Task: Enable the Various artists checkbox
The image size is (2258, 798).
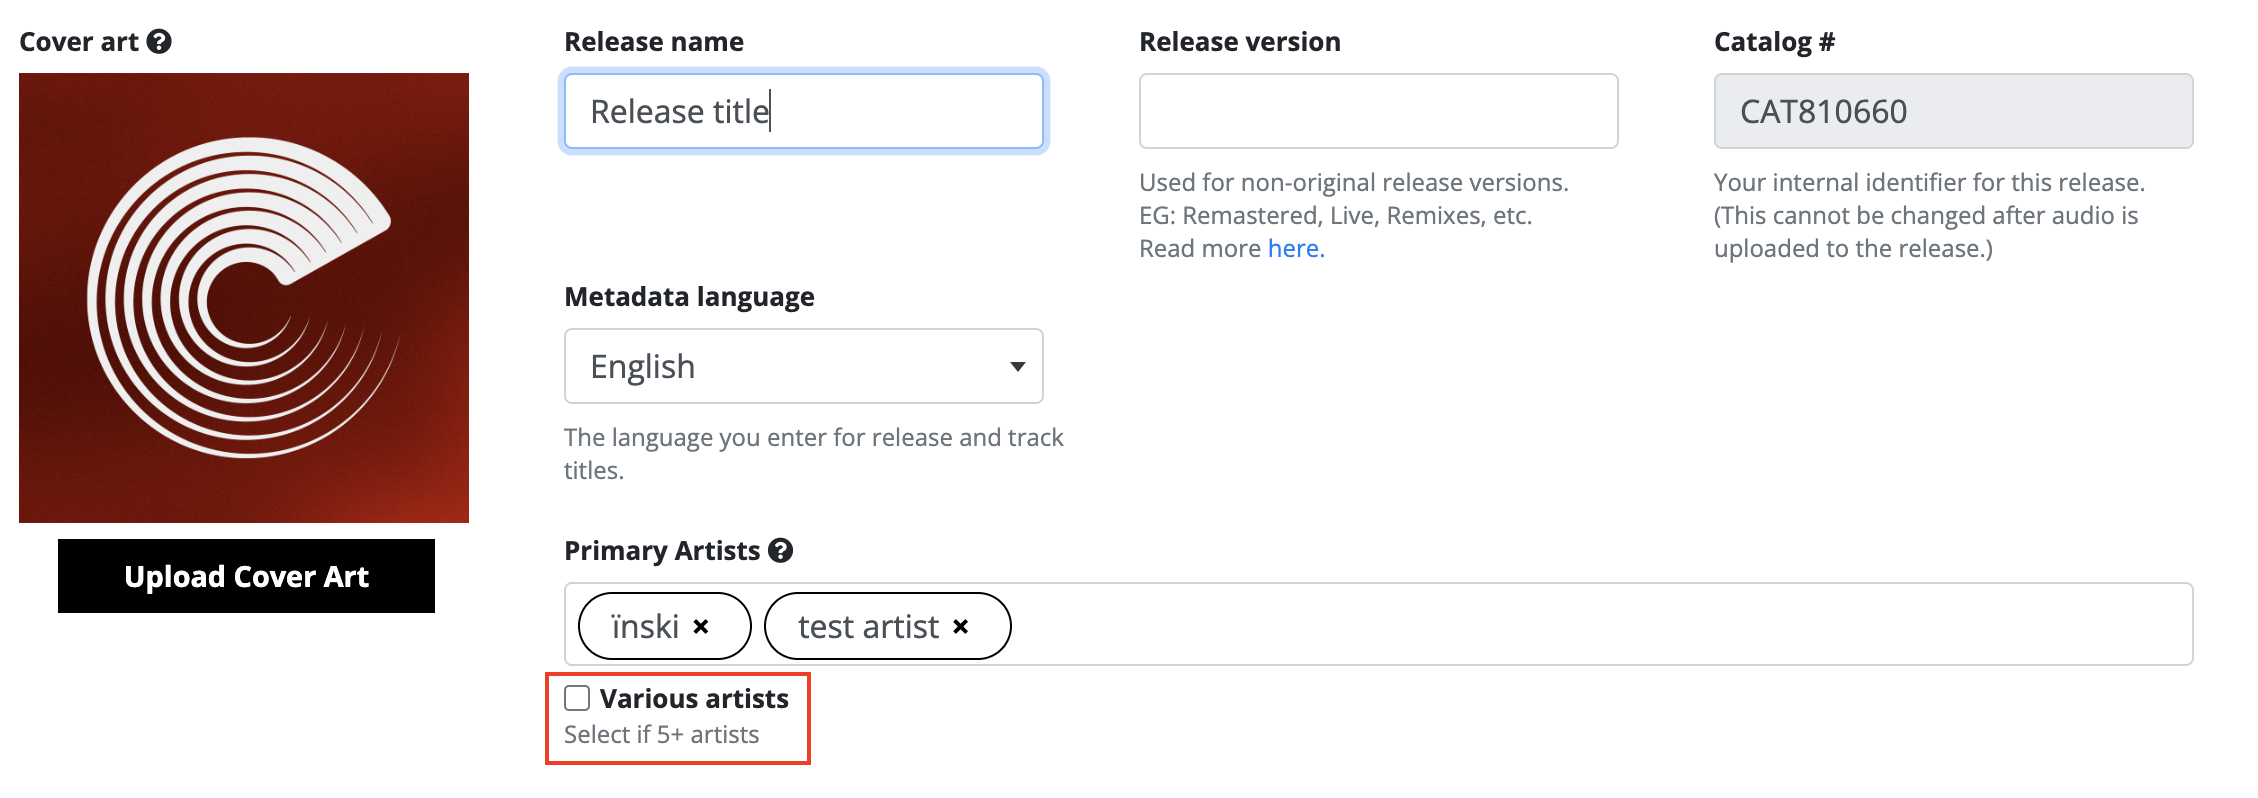Action: click(x=577, y=698)
